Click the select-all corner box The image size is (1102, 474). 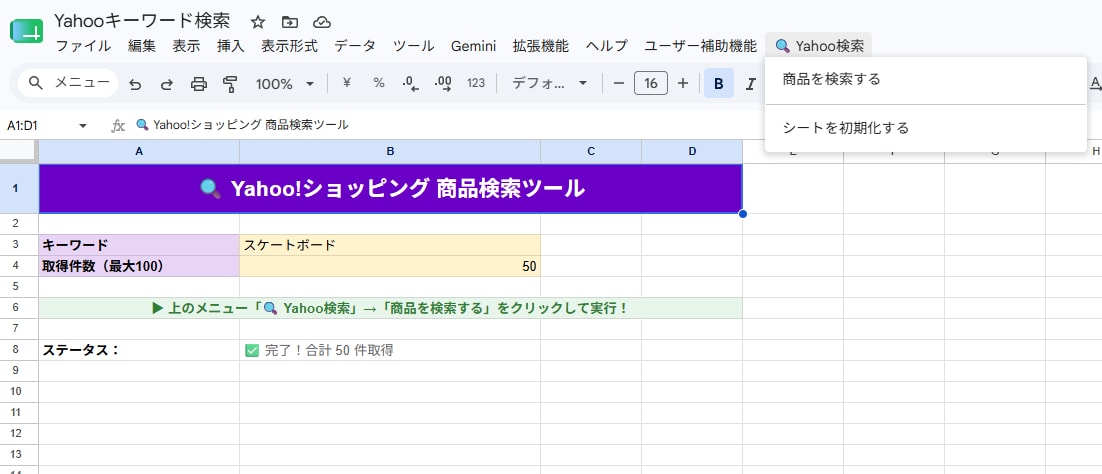point(19,151)
